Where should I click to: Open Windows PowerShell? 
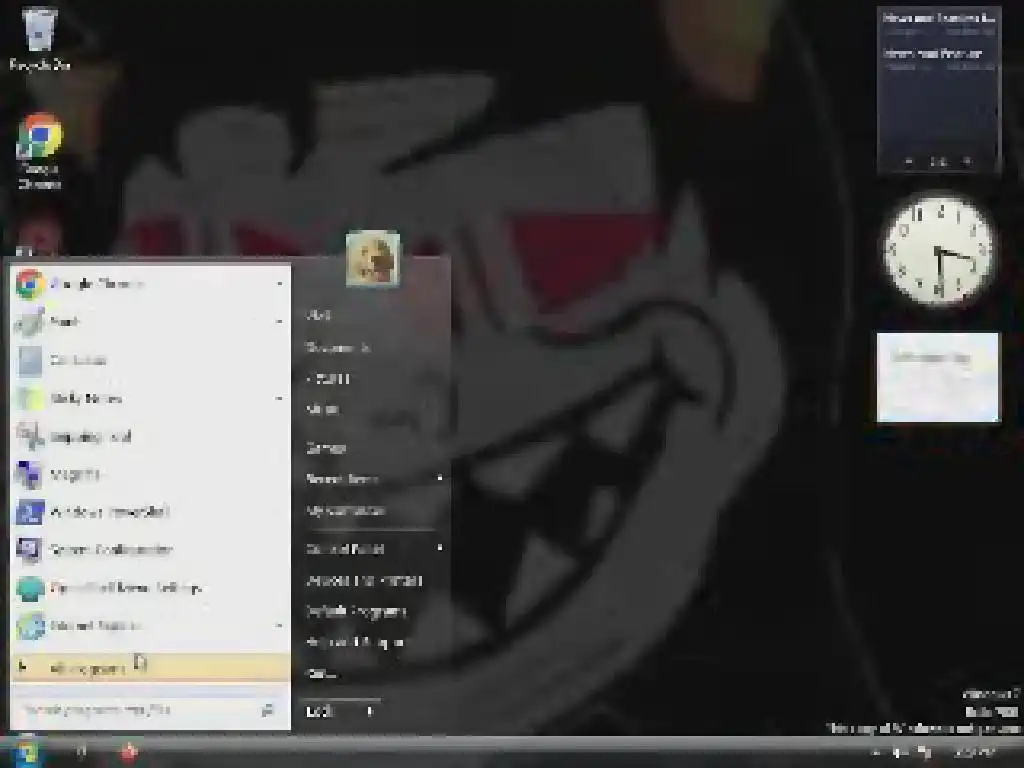point(150,513)
